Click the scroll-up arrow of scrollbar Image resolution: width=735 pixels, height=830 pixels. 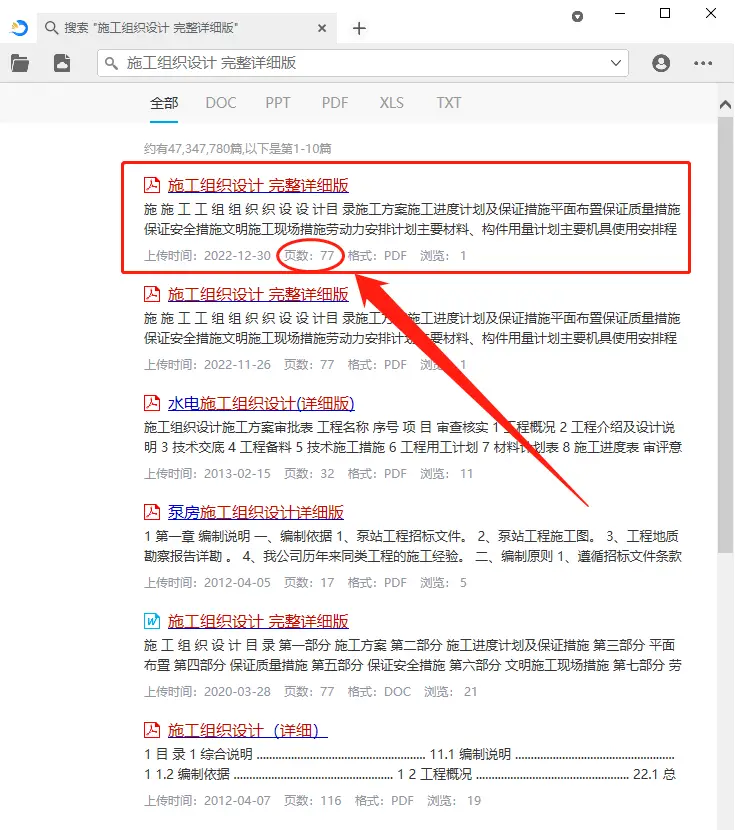725,105
